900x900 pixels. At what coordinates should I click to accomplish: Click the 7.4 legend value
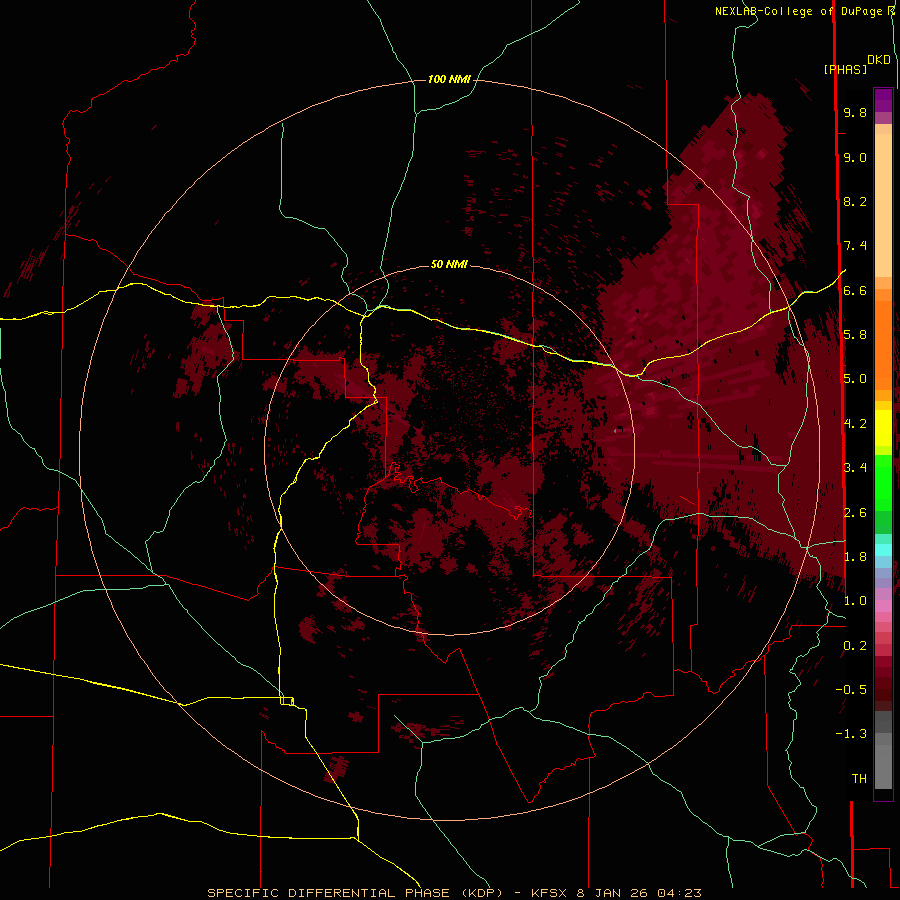855,246
